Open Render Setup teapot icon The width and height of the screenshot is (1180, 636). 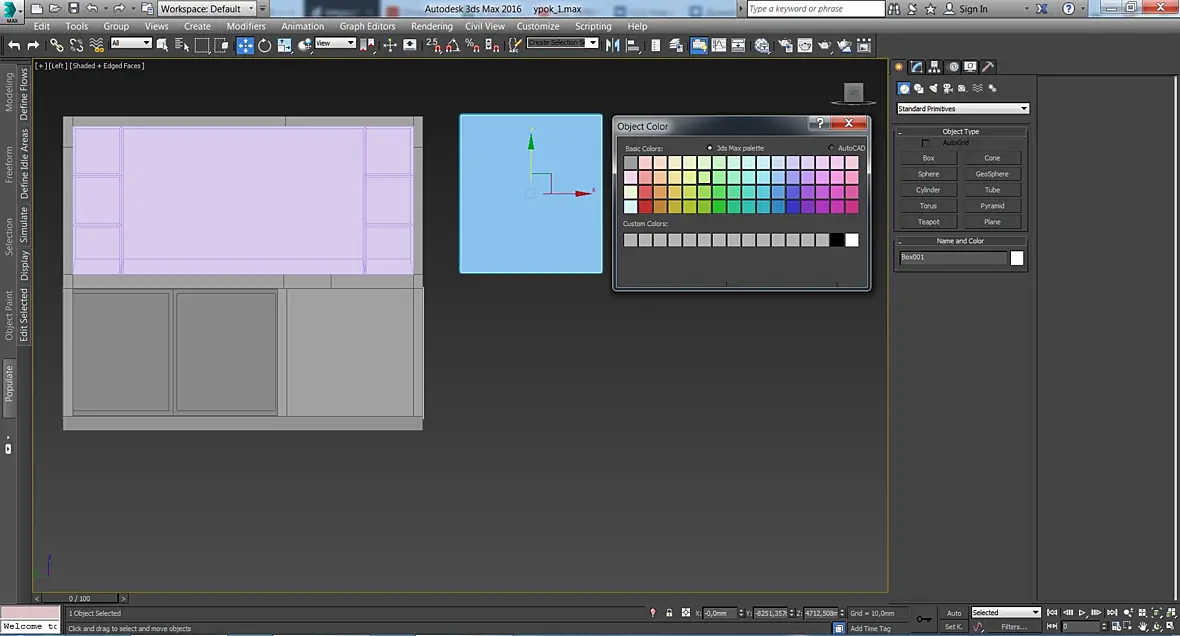tap(785, 45)
